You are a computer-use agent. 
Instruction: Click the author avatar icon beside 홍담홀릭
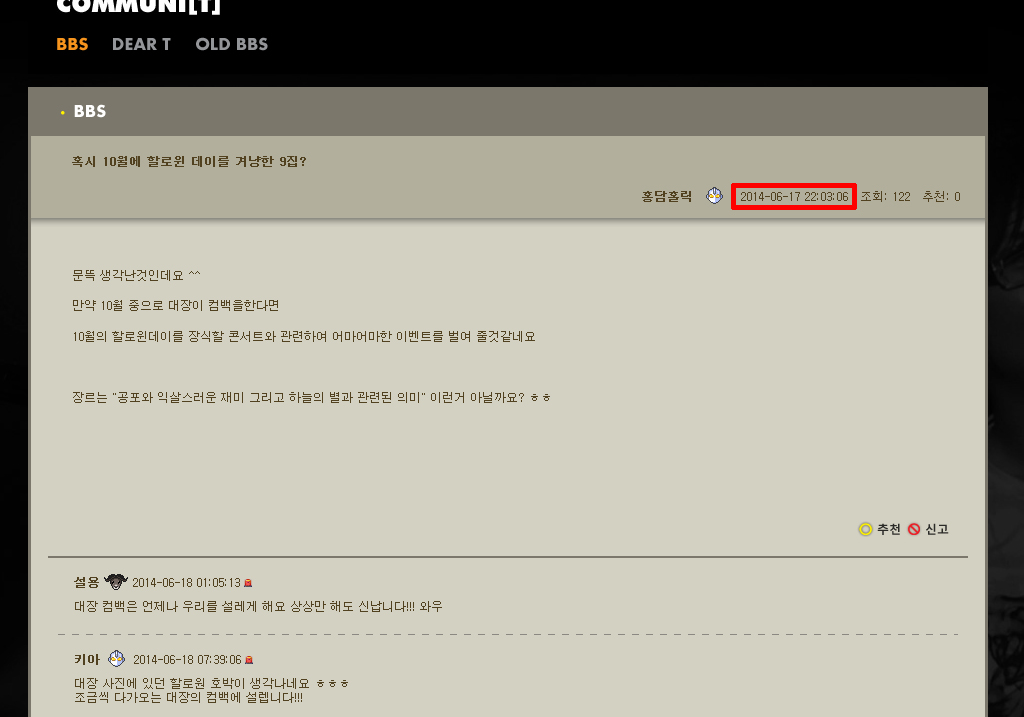tap(714, 195)
